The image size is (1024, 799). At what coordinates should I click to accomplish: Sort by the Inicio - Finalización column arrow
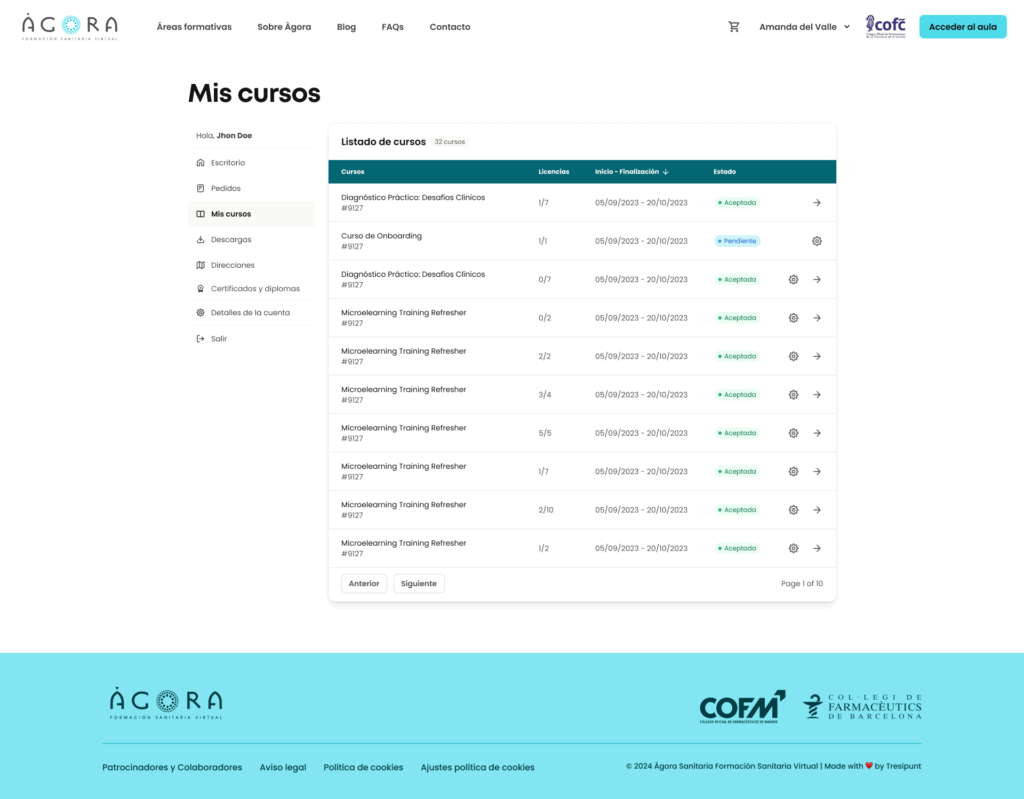pyautogui.click(x=666, y=172)
